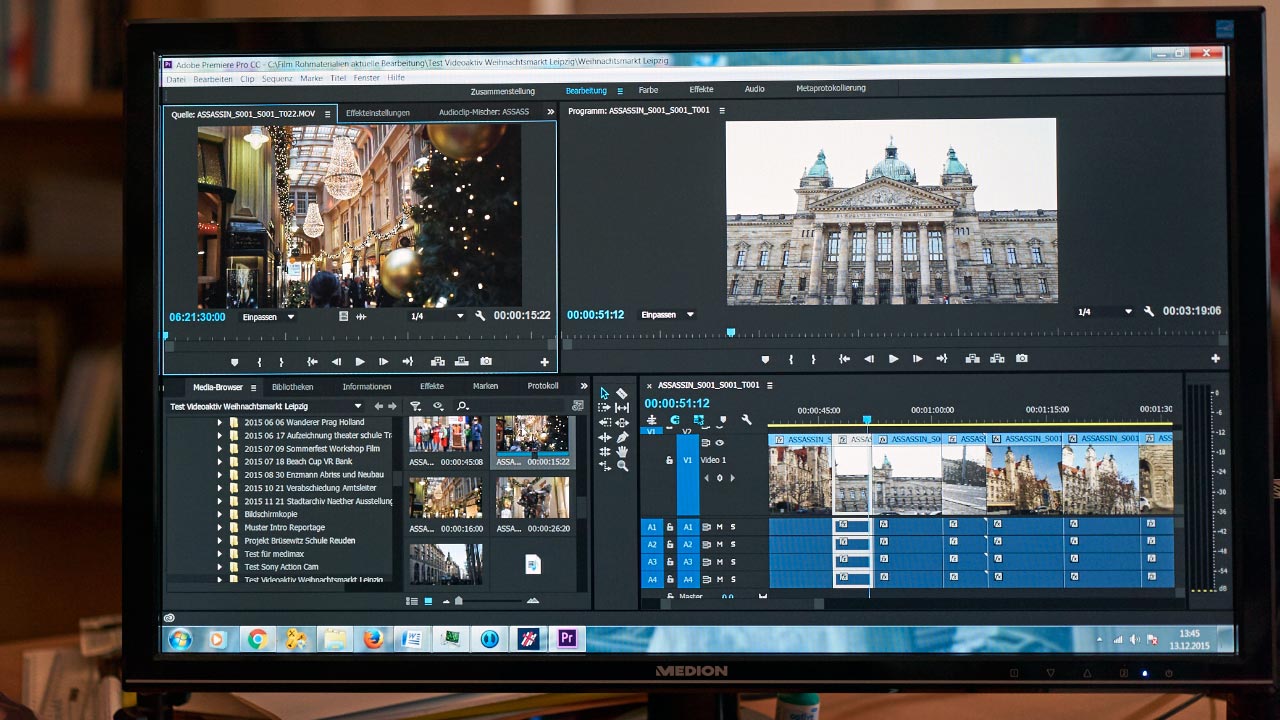Mute audio track A1
Viewport: 1280px width, 720px height.
click(719, 527)
